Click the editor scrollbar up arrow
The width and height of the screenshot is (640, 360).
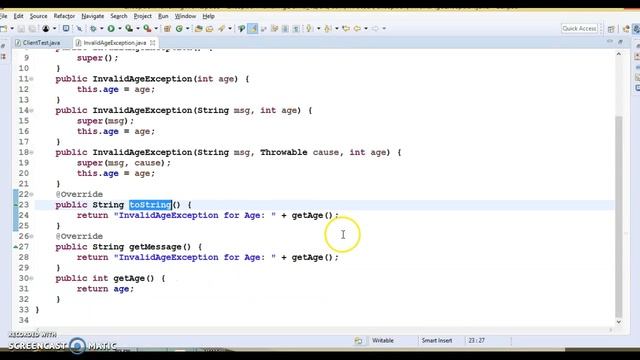[619, 54]
